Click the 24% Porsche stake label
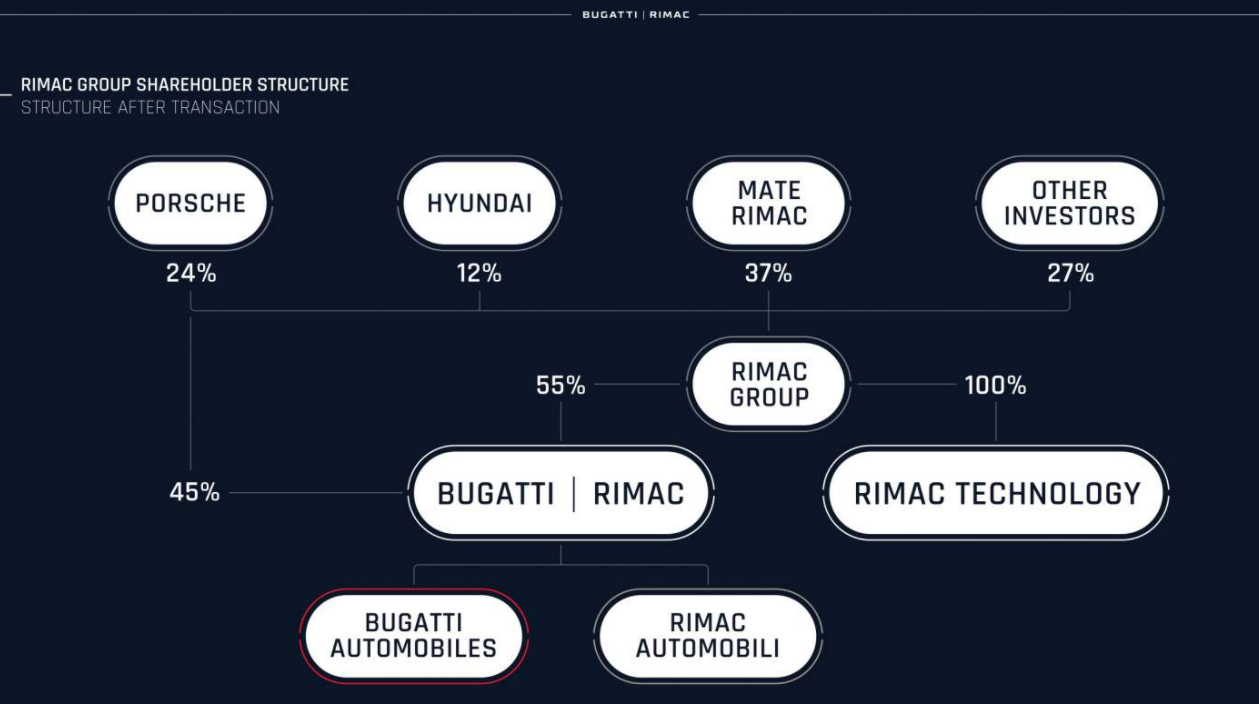This screenshot has height=704, width=1259. click(190, 273)
